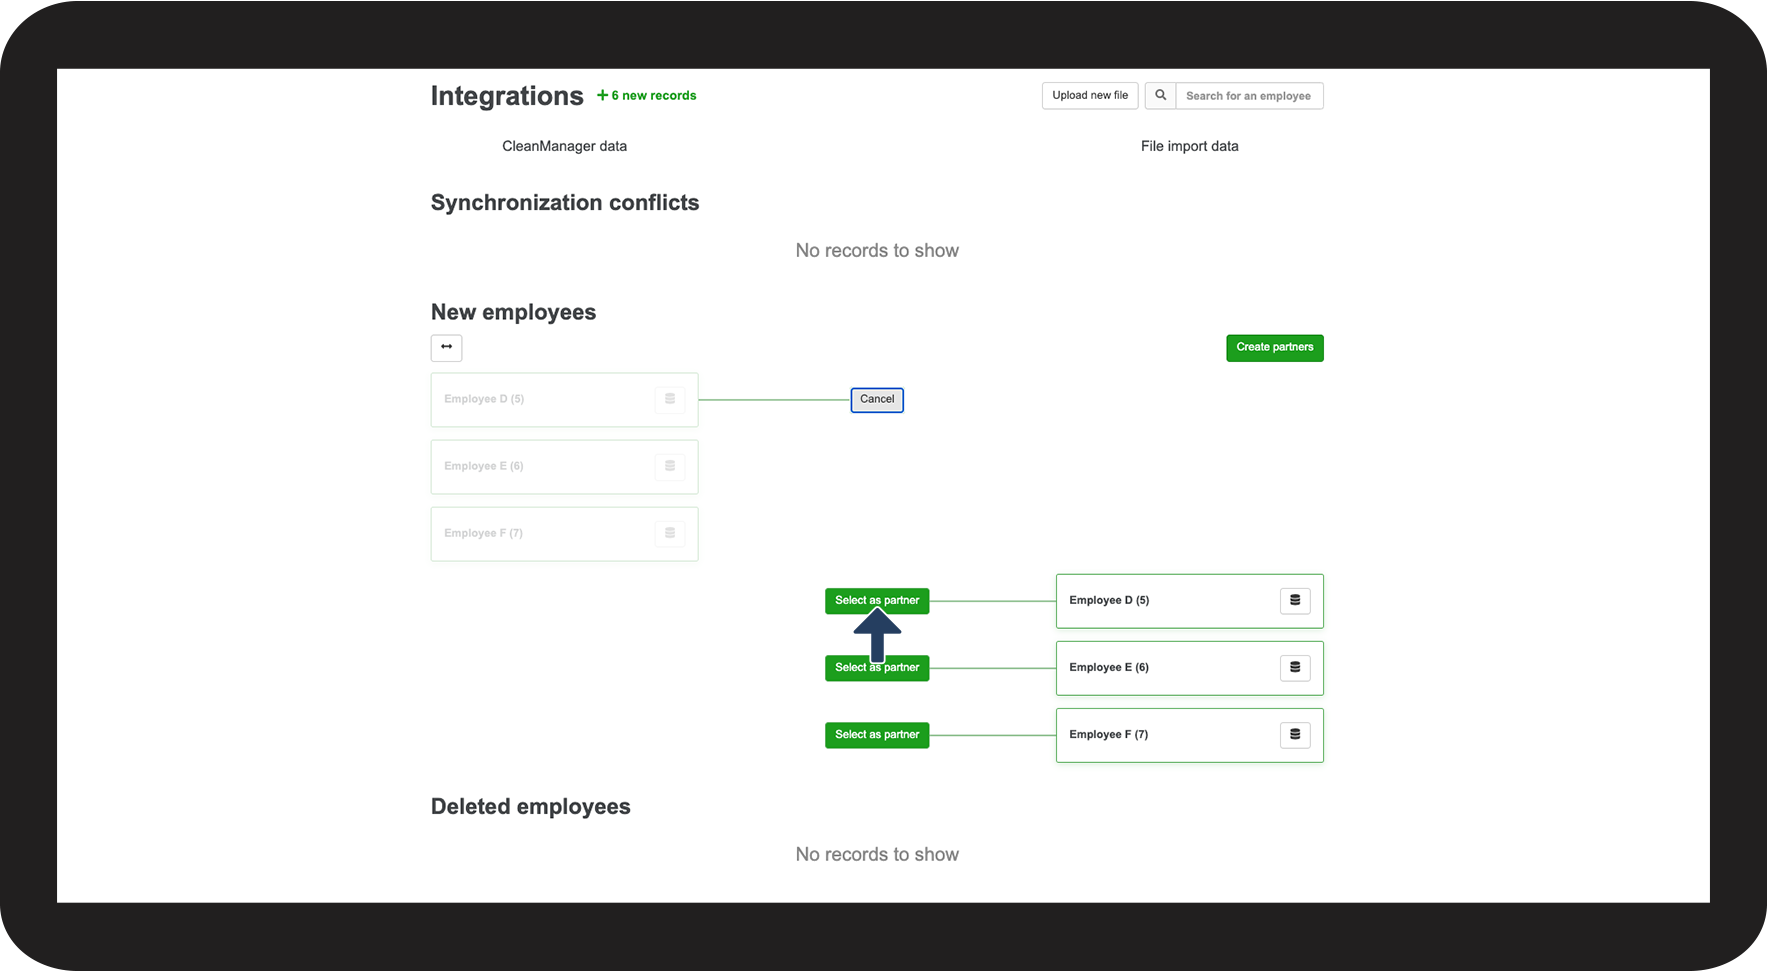
Task: Click file import Employee D (5) card text
Action: 1109,601
